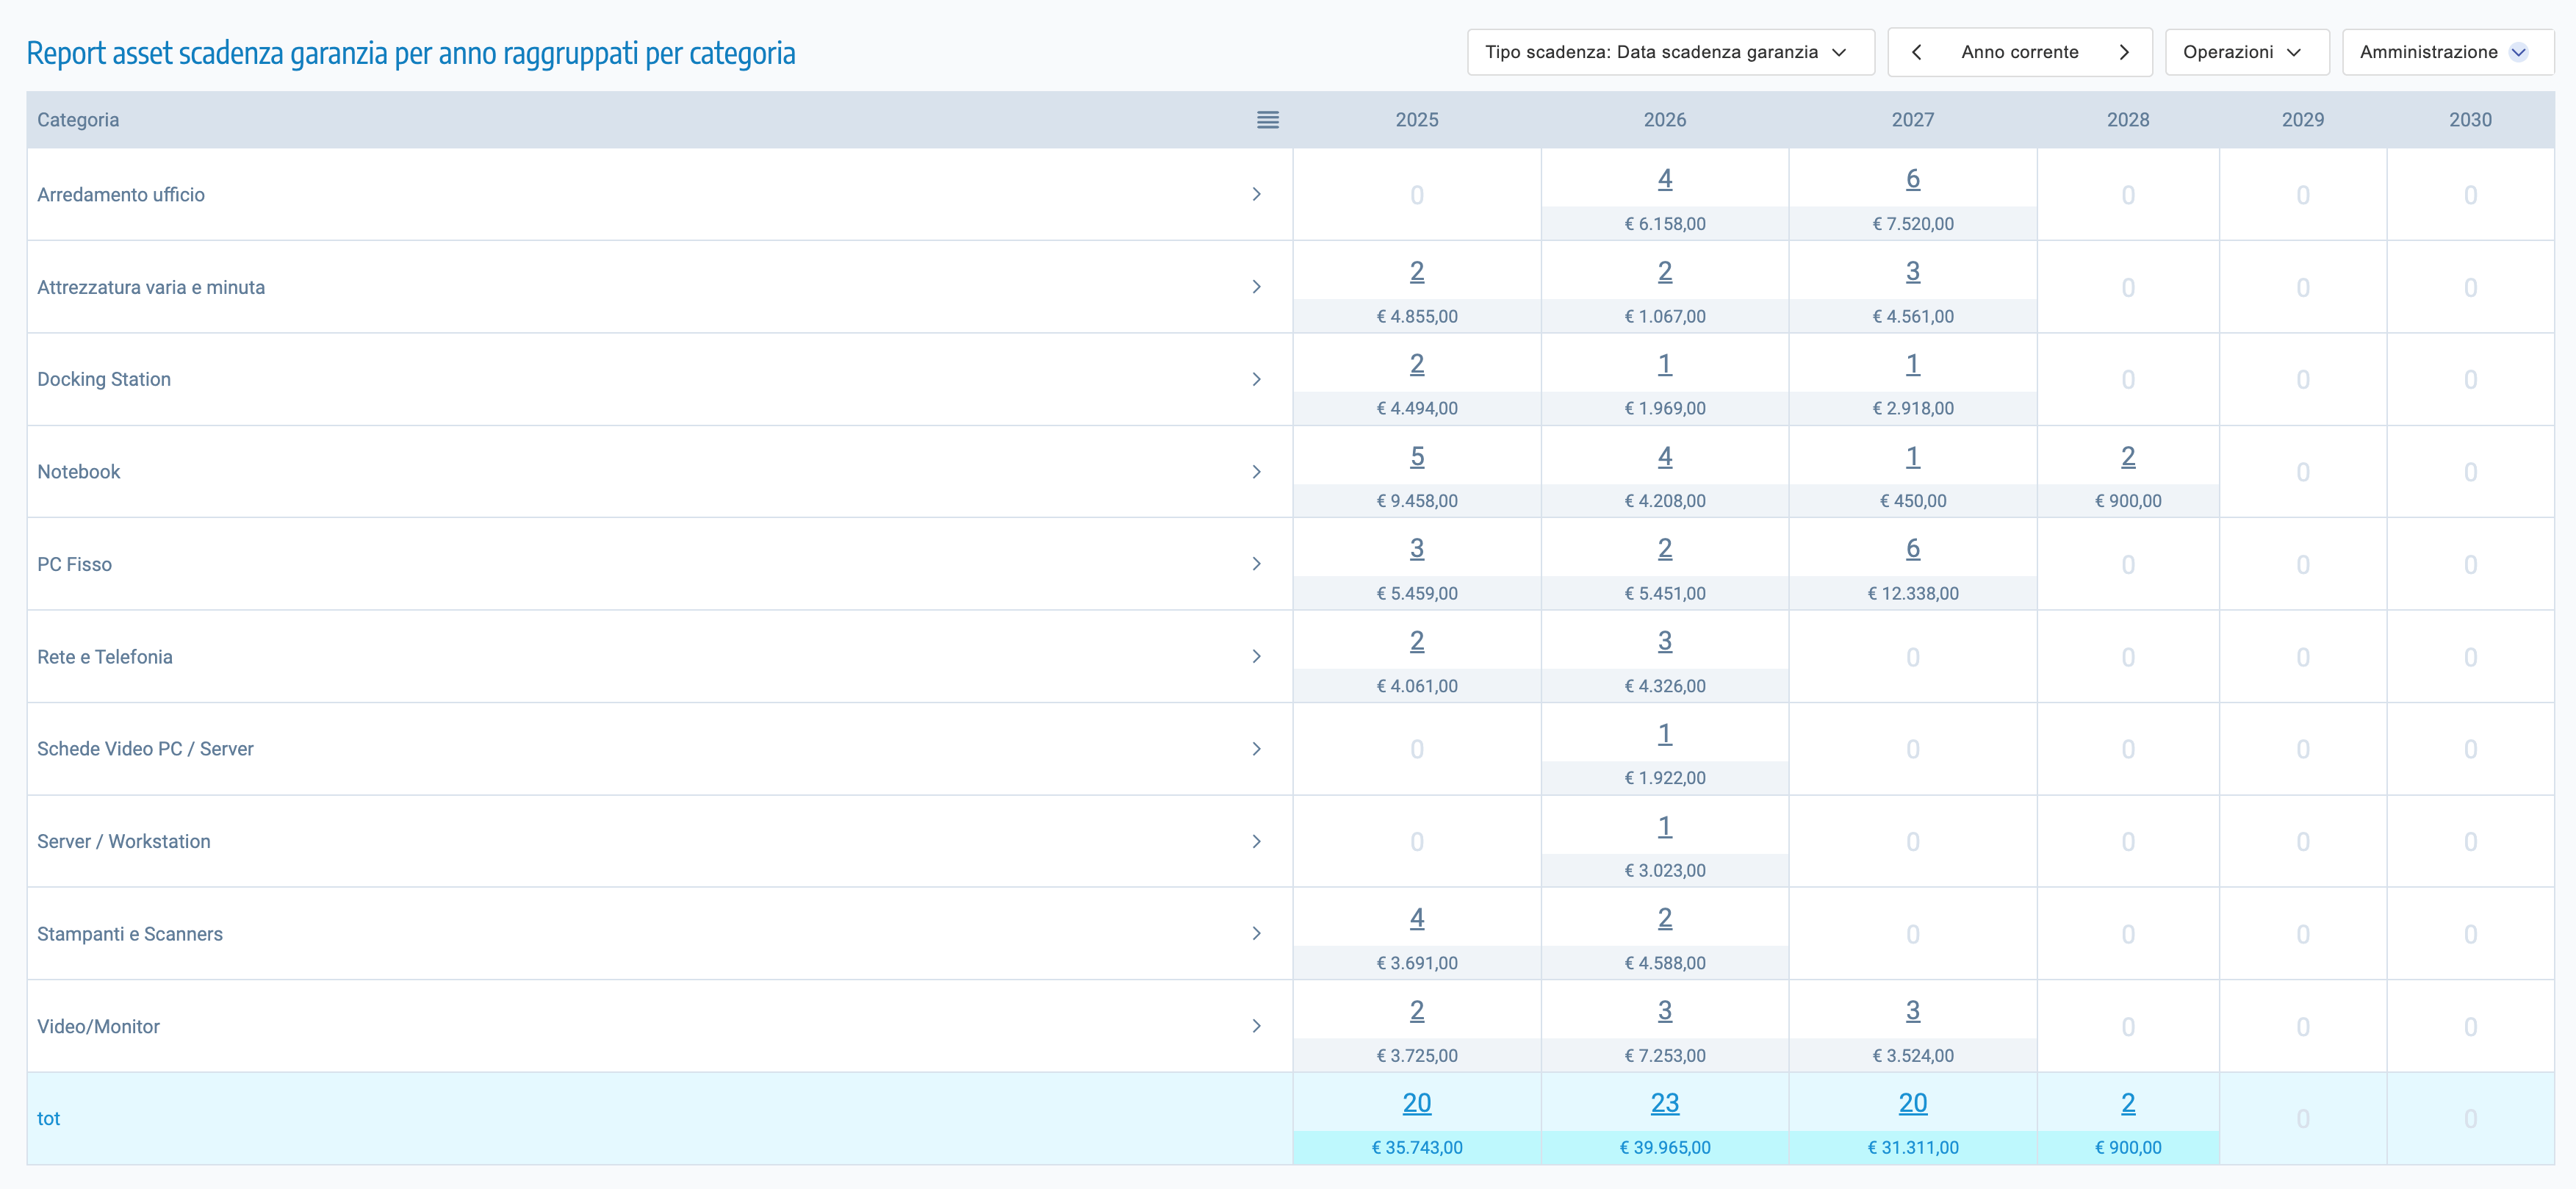Screen dimensions: 2576x1189
Task: Expand Rete e Telefonia row arrow
Action: [1256, 656]
